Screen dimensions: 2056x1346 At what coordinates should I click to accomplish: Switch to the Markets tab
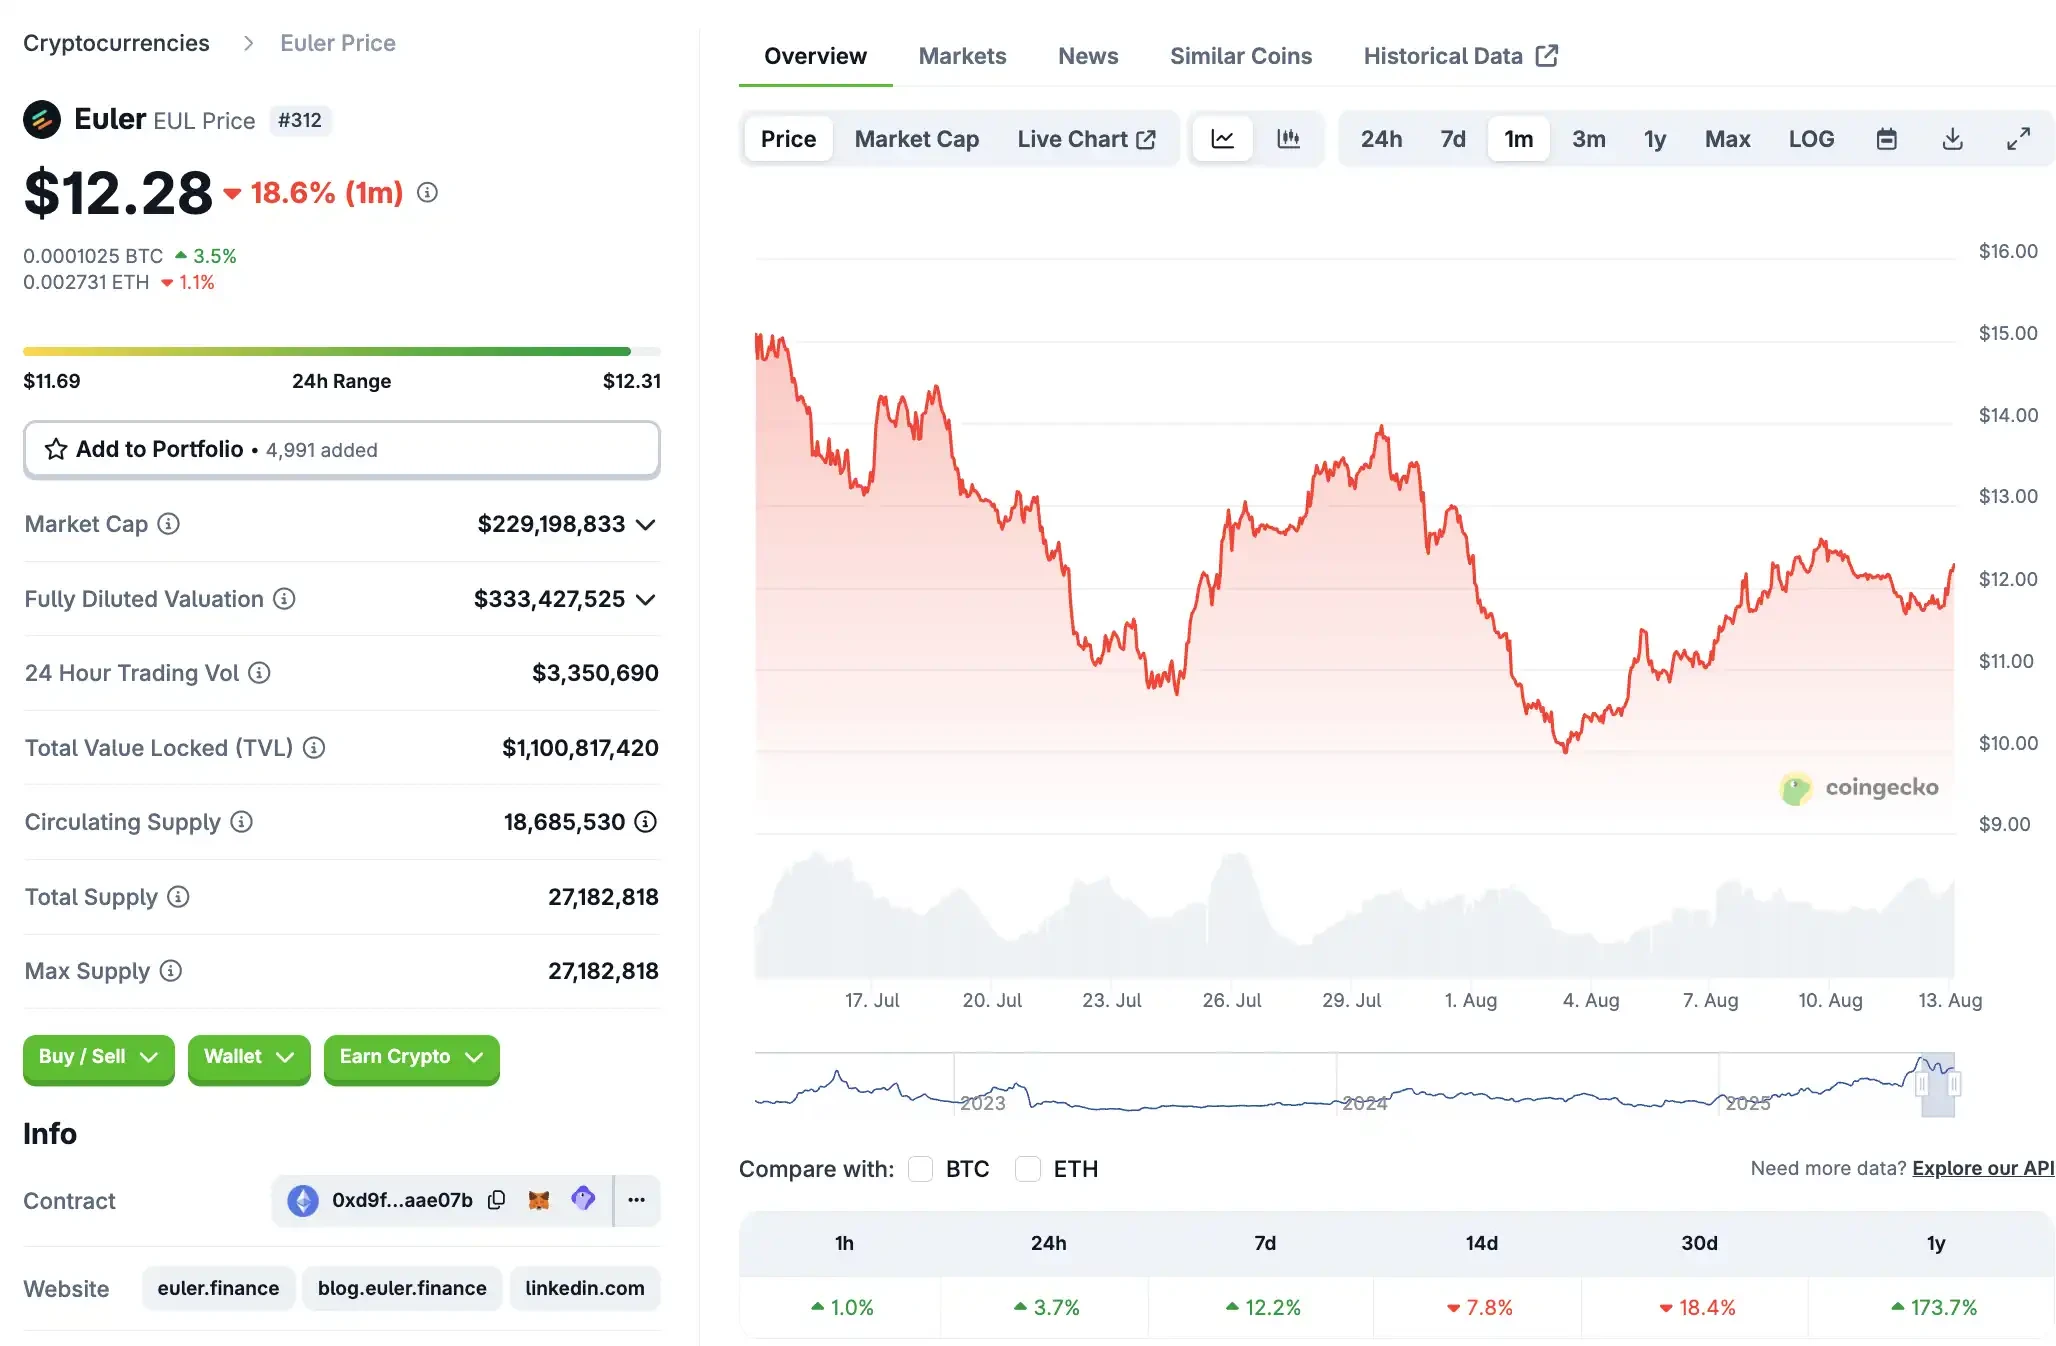pos(962,56)
